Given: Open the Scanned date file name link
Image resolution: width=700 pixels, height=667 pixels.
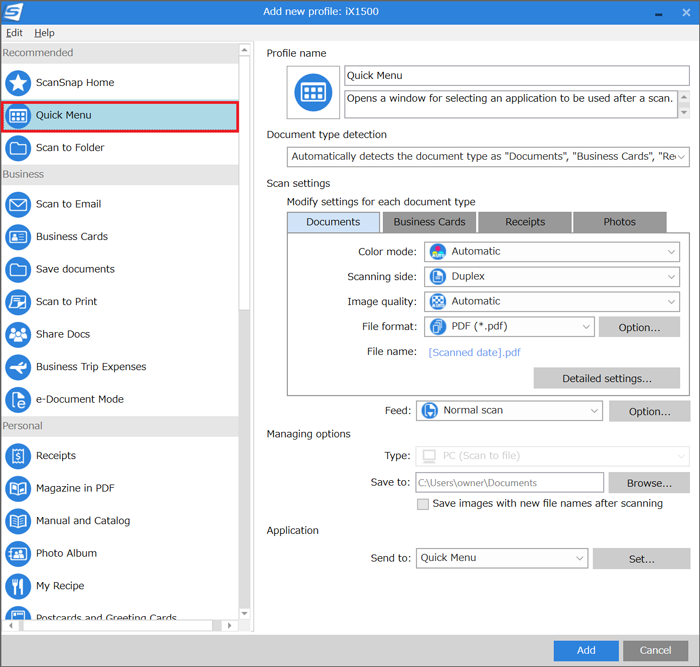Looking at the screenshot, I should click(x=474, y=353).
